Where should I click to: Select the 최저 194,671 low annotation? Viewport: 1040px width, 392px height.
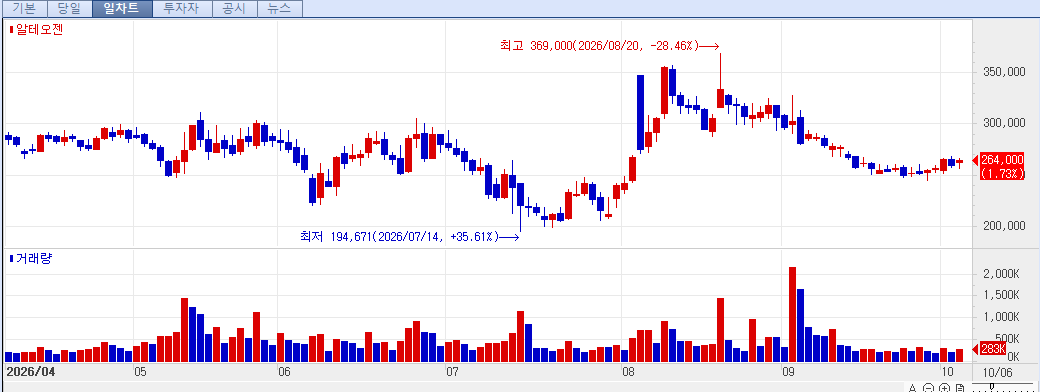click(410, 236)
